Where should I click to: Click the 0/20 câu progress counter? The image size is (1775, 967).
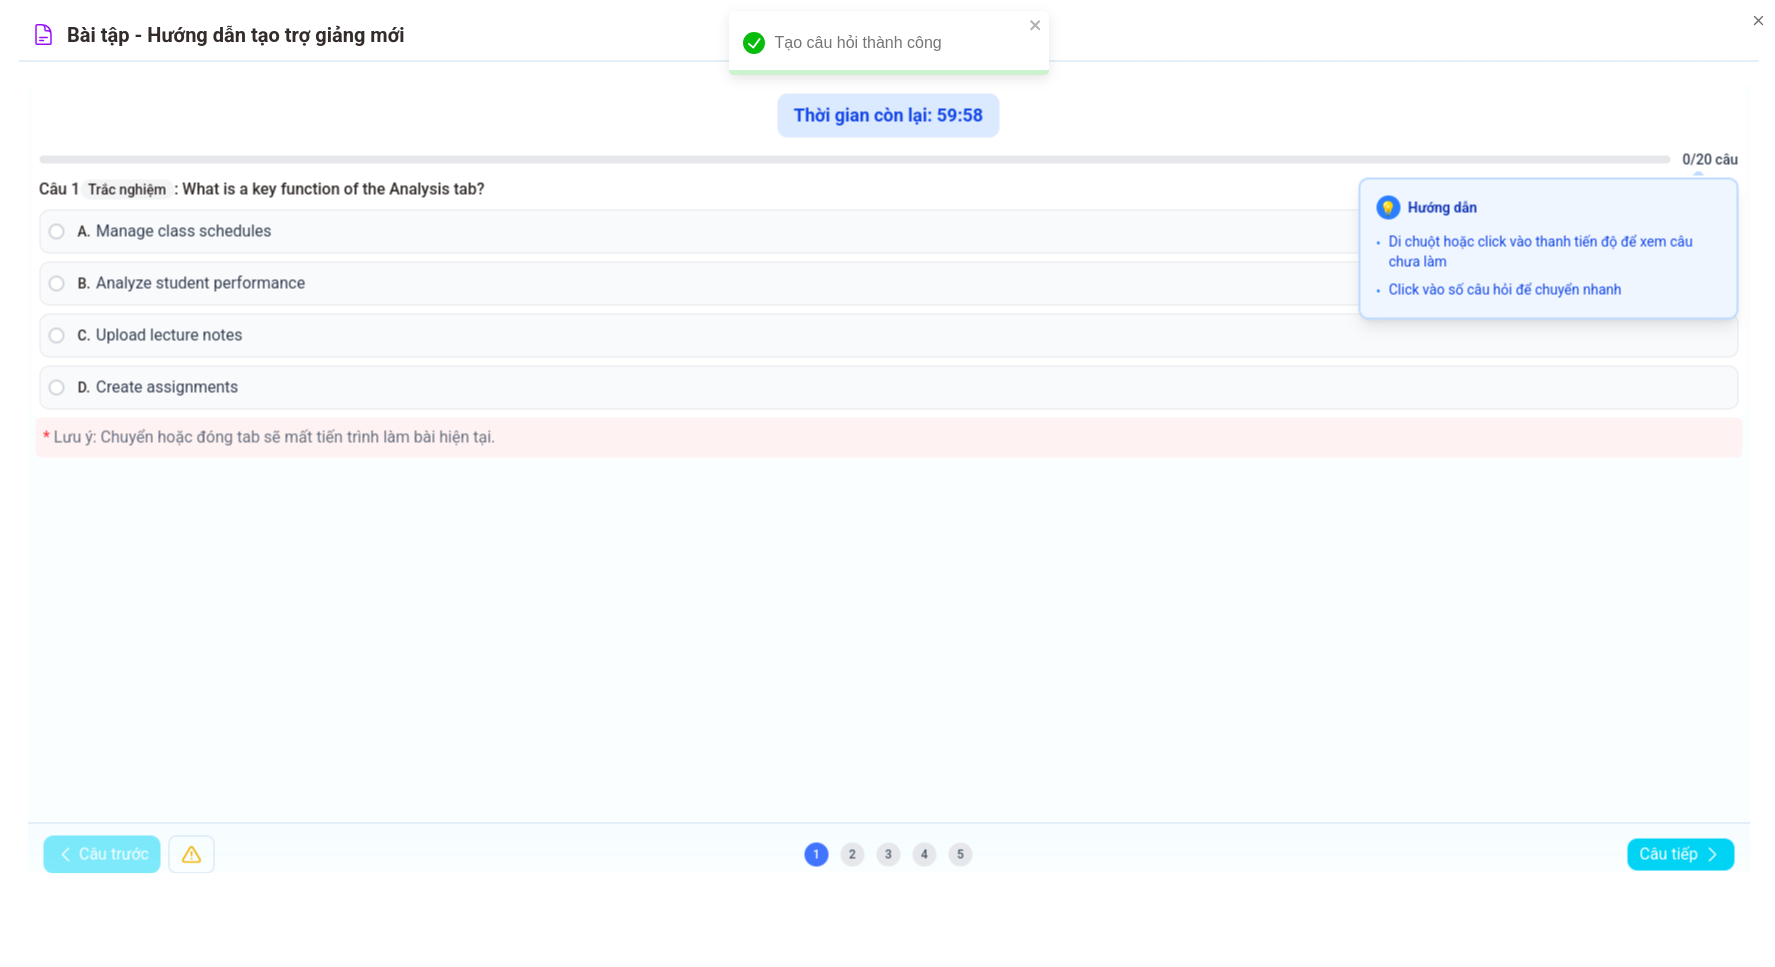tap(1710, 160)
